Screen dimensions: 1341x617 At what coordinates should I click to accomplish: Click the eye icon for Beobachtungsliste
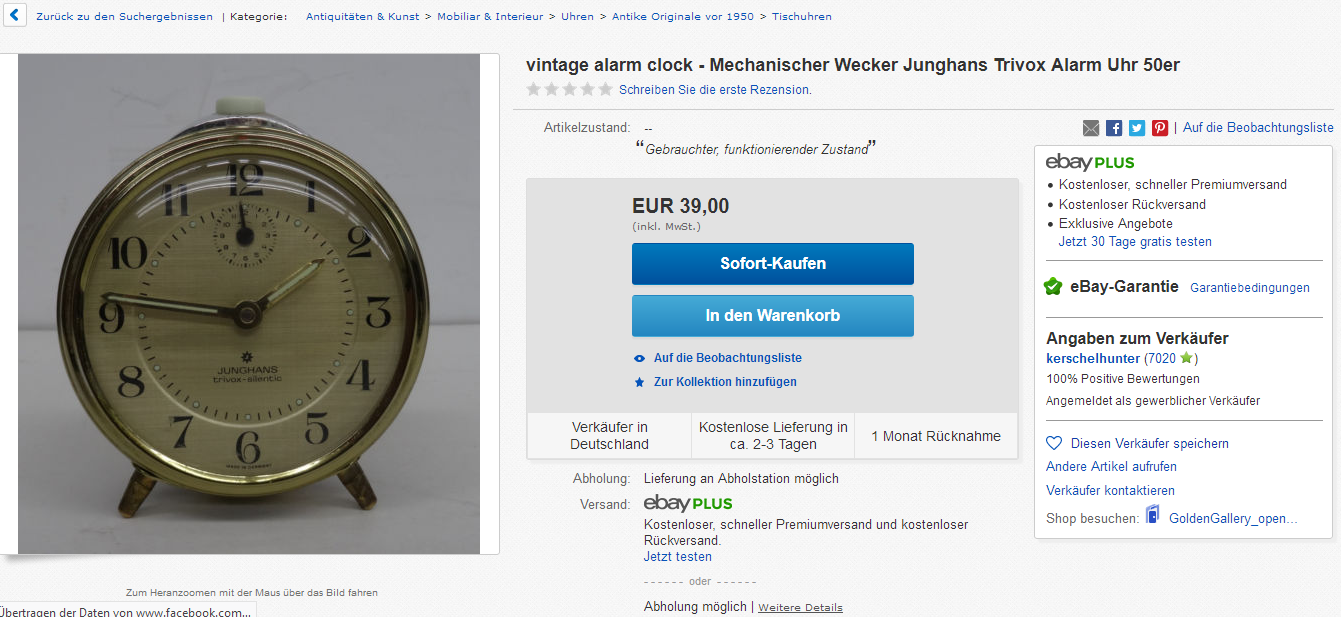(640, 358)
